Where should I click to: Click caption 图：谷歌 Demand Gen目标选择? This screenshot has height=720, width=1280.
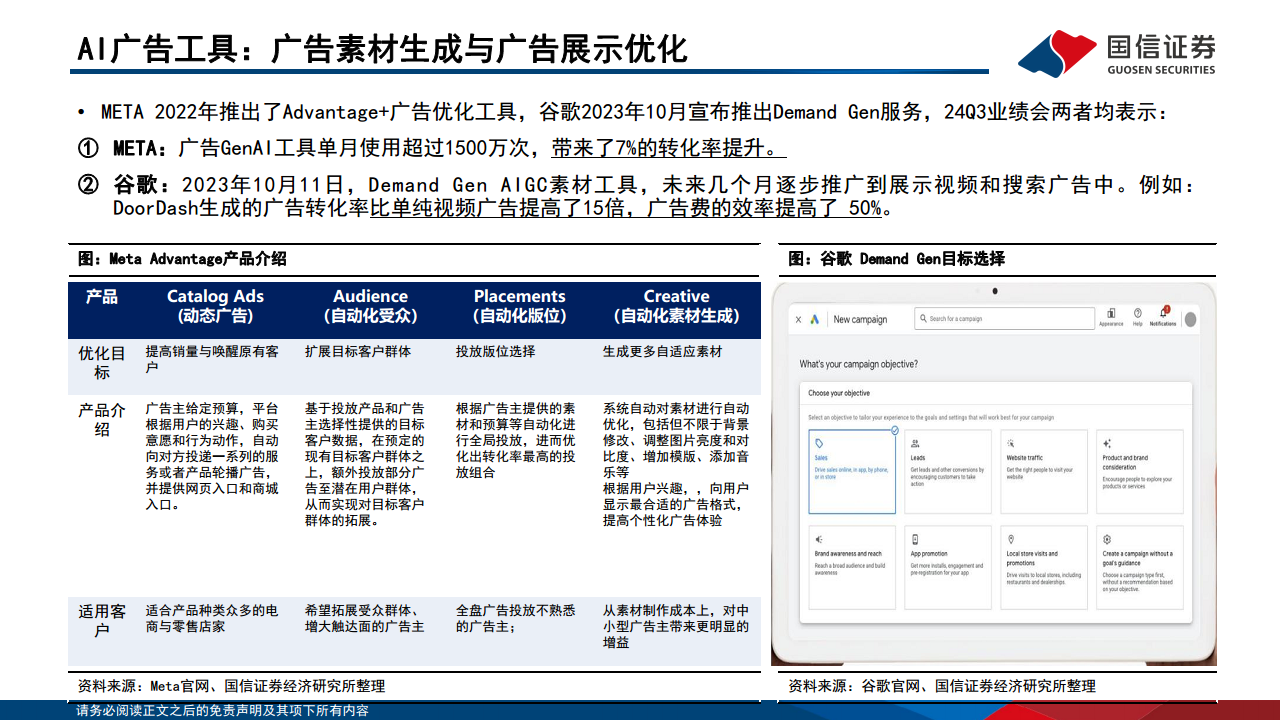(896, 258)
